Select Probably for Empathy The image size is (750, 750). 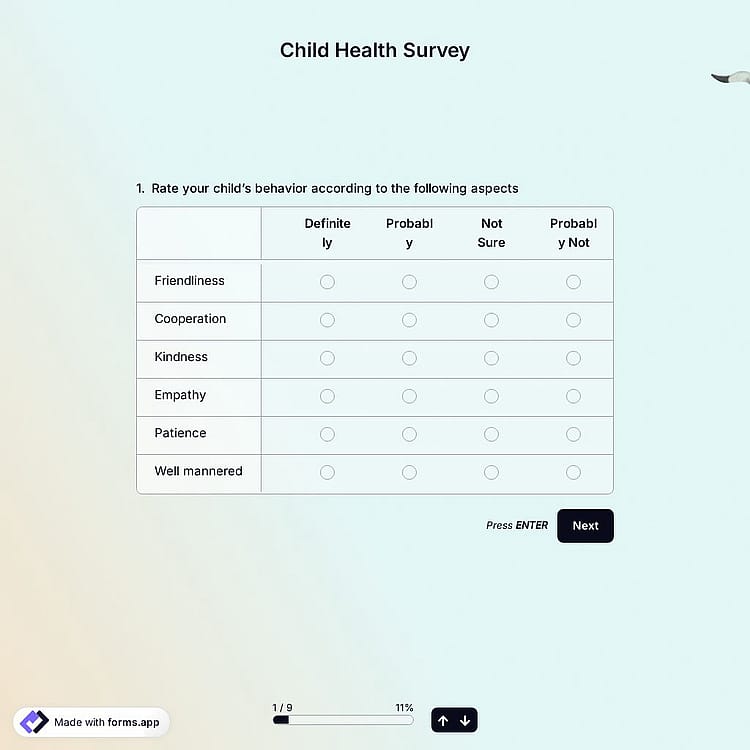[409, 396]
